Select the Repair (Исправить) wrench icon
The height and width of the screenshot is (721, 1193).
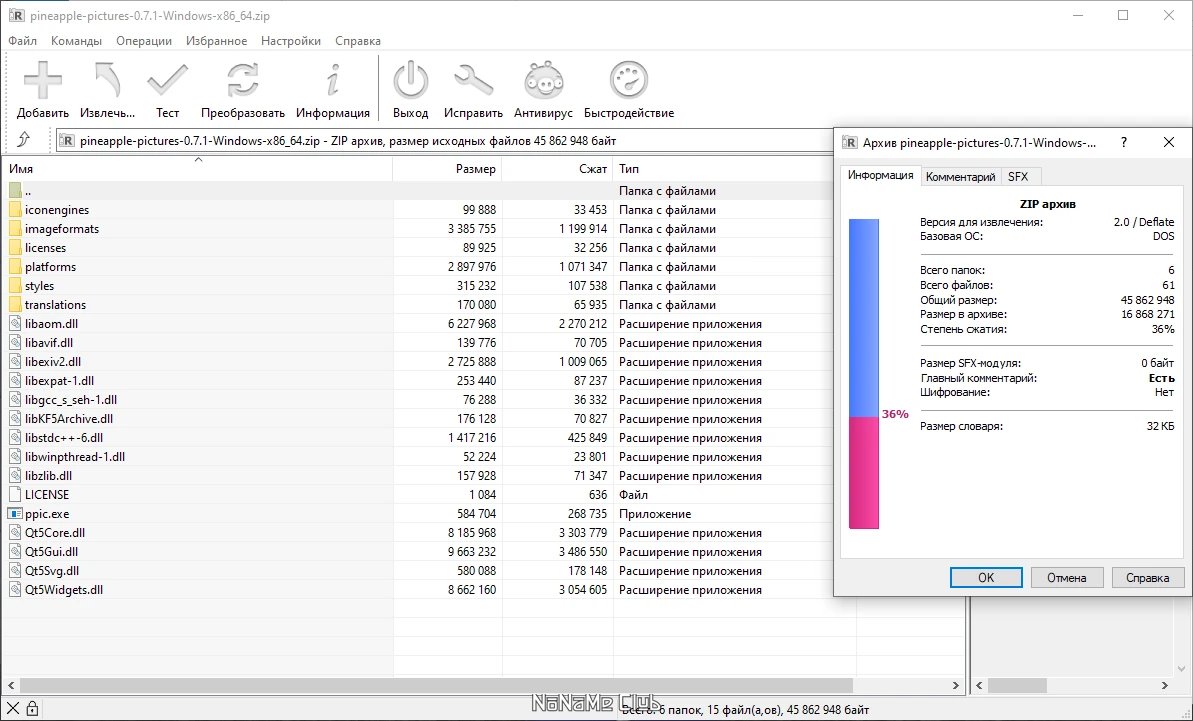[473, 80]
